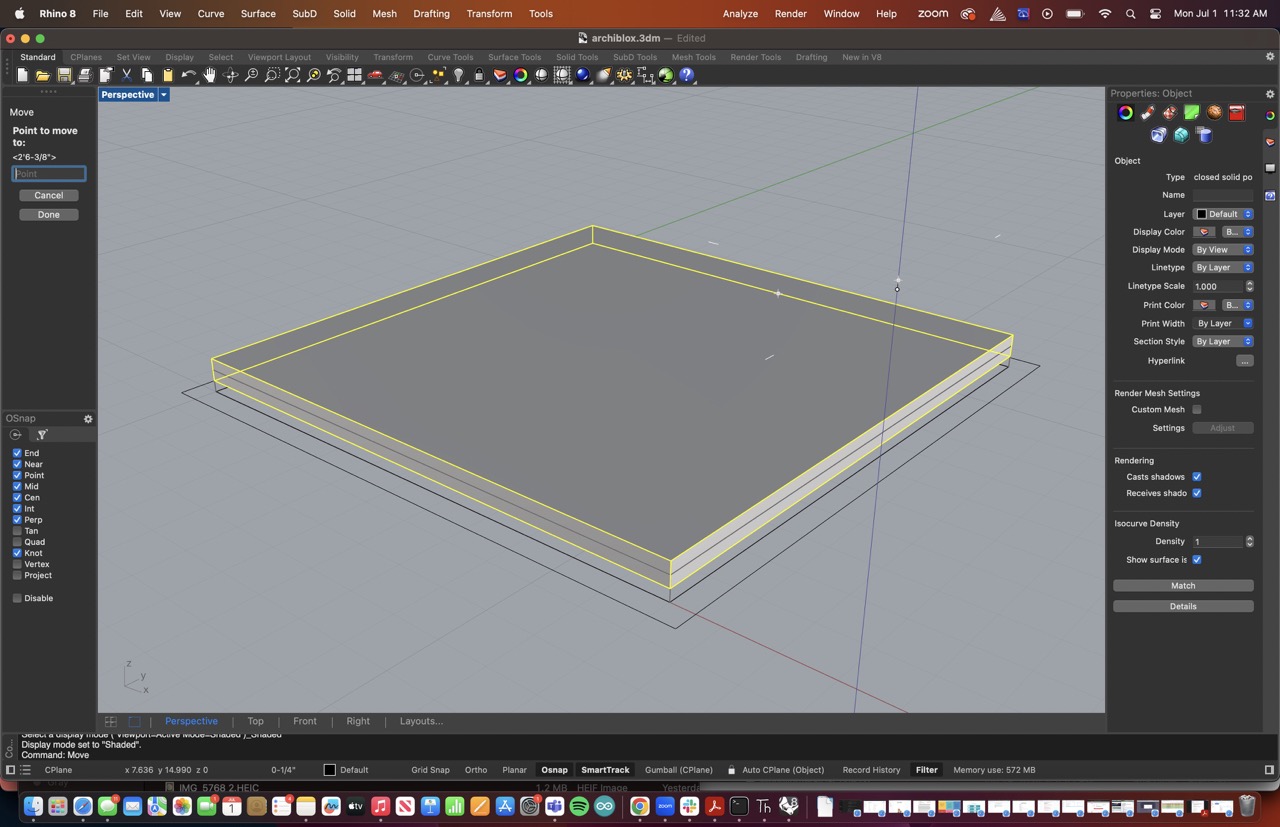Click the Paste clipboard icon
1280x827 pixels.
168,75
